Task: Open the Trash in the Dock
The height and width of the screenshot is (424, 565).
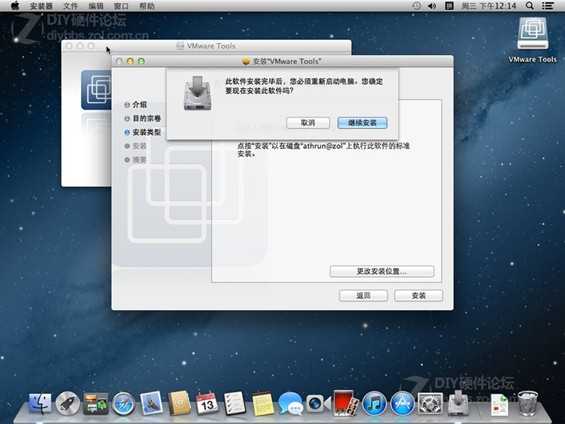Action: coord(528,403)
